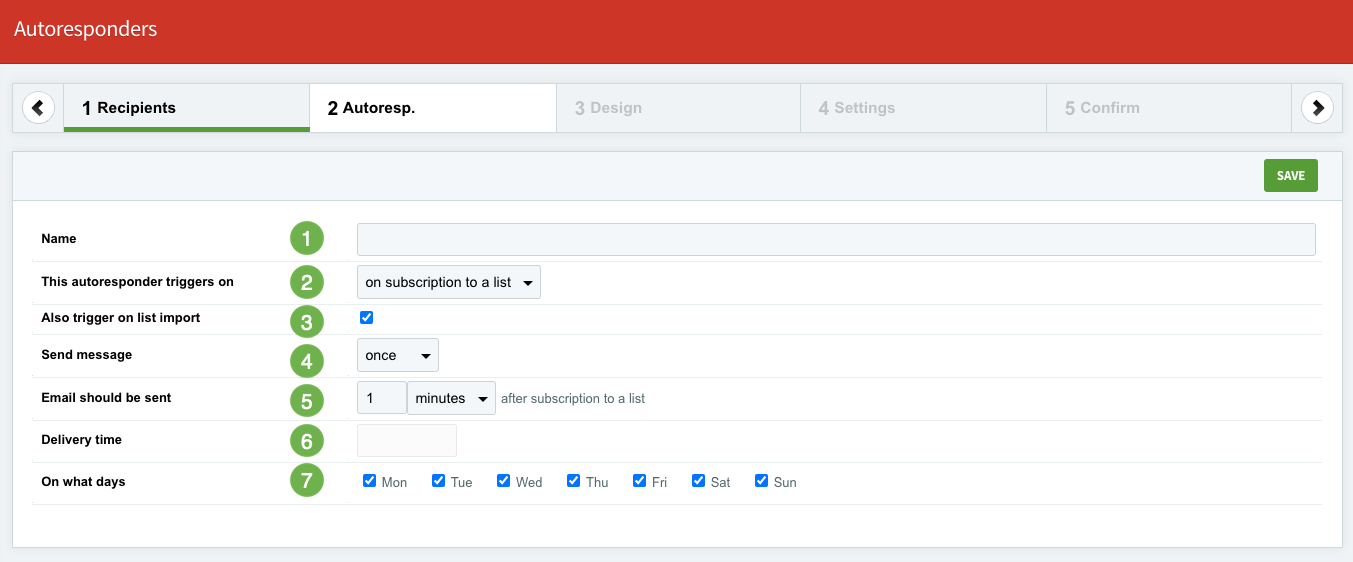The height and width of the screenshot is (562, 1353).
Task: Go to previous step with left arrow
Action: click(x=38, y=107)
